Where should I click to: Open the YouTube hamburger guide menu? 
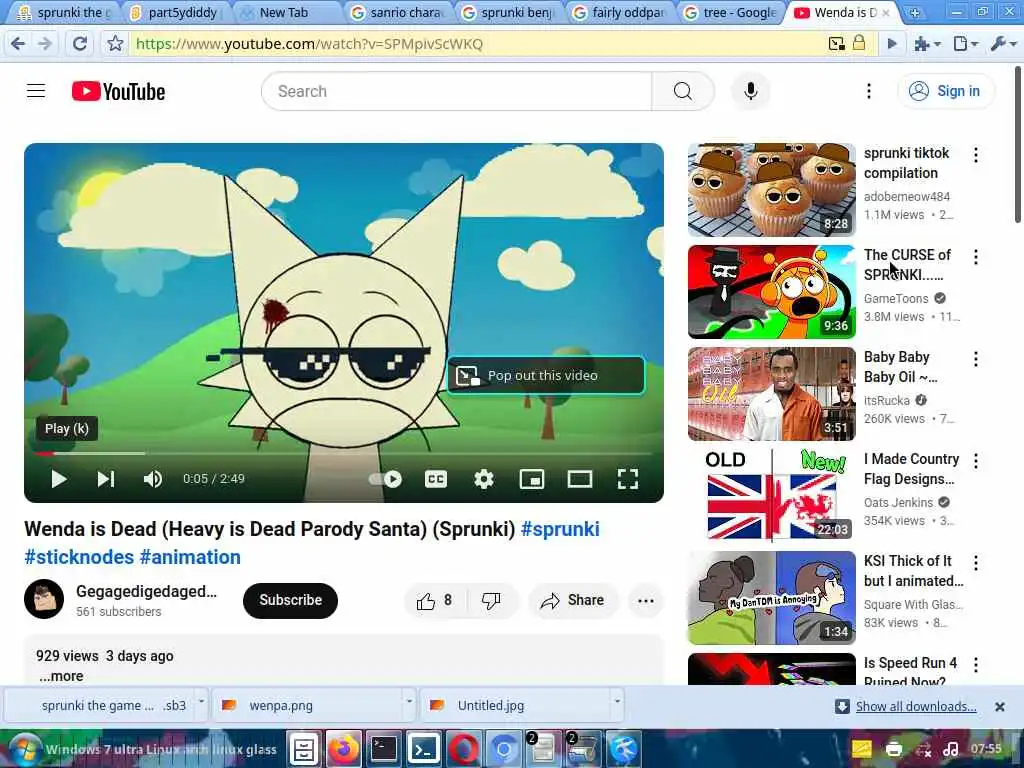(x=36, y=91)
